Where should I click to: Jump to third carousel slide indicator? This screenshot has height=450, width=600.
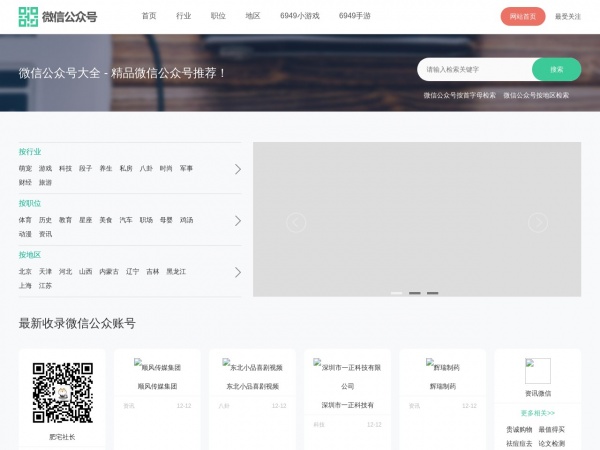[x=432, y=293]
